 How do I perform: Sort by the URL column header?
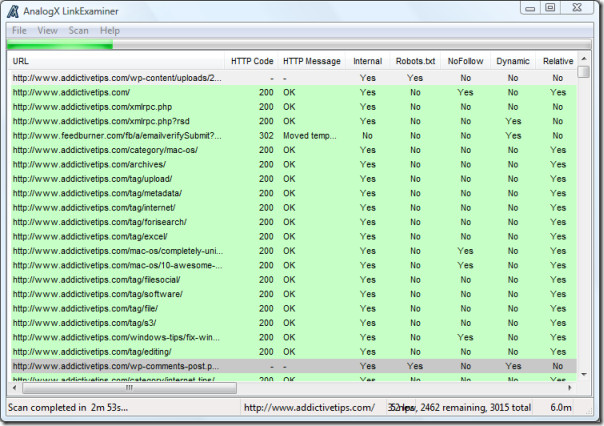click(x=116, y=61)
